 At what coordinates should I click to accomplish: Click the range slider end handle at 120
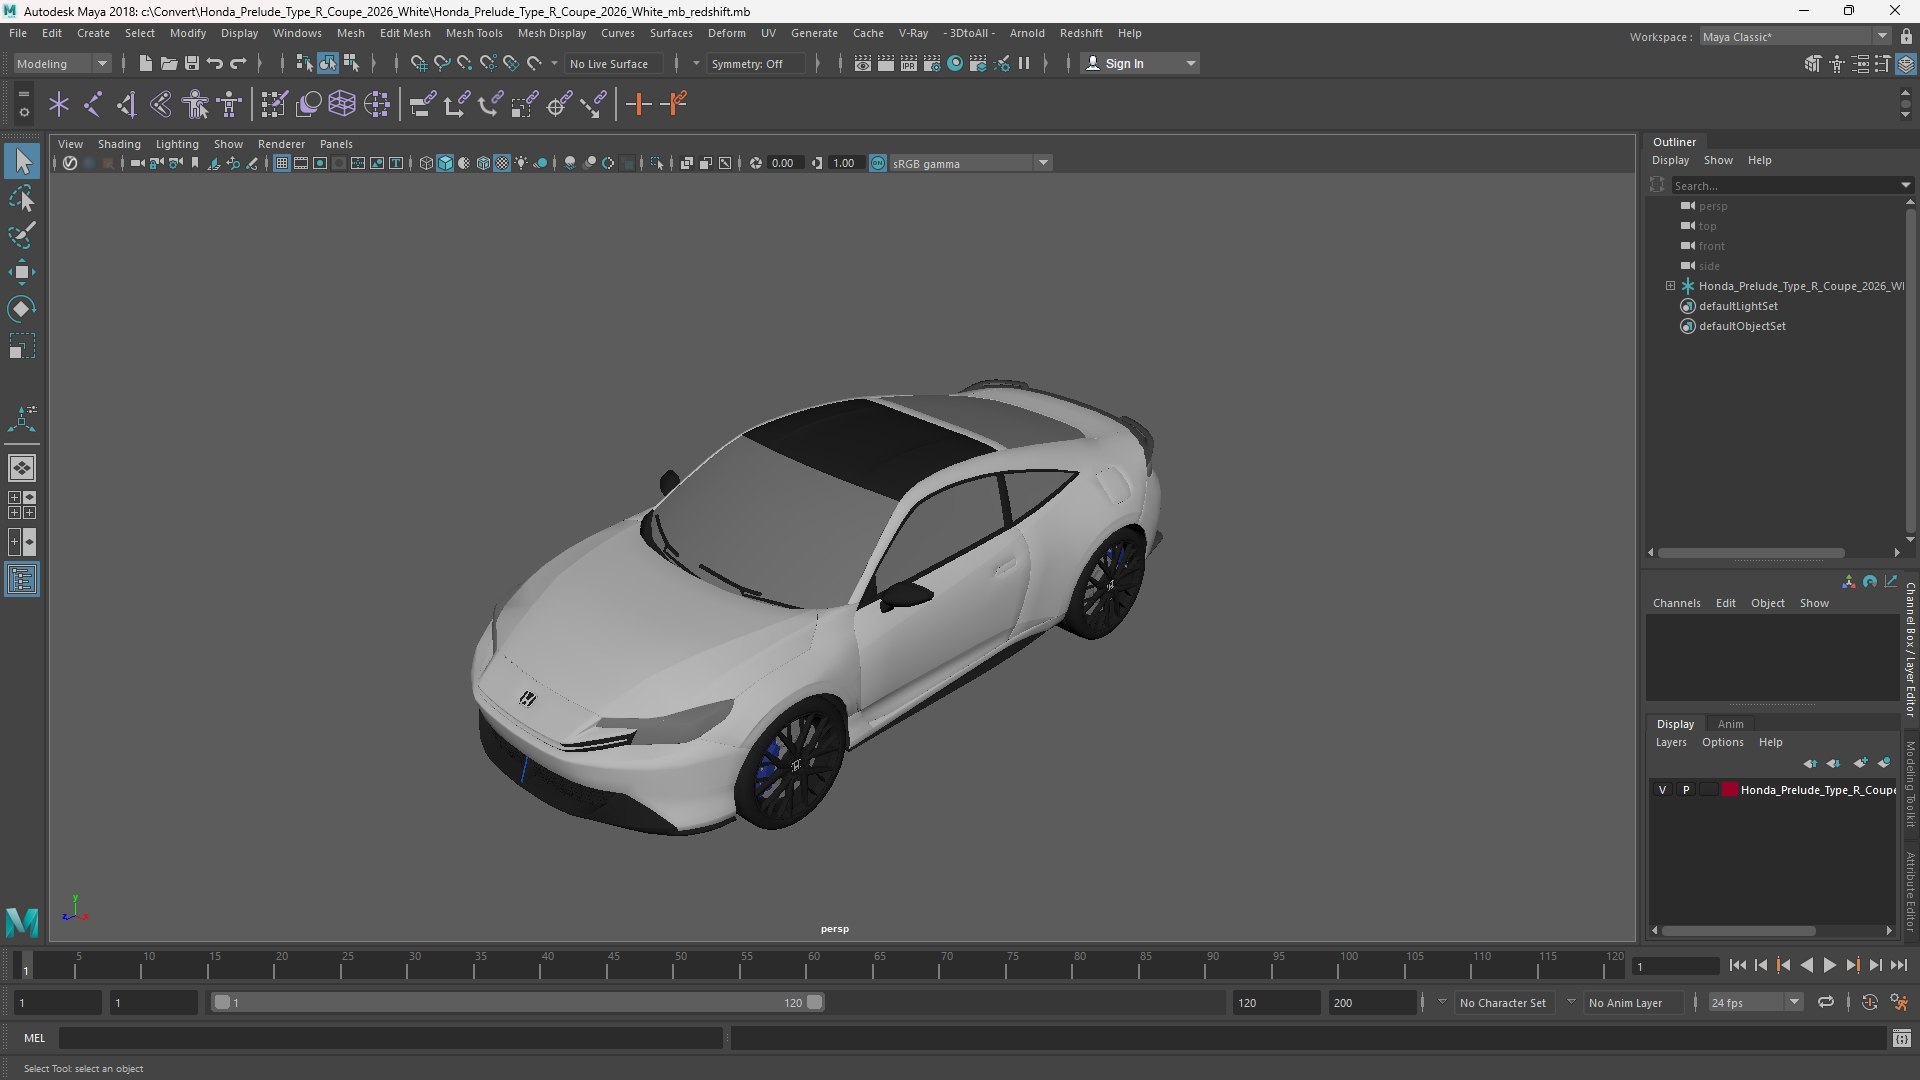tap(815, 1002)
